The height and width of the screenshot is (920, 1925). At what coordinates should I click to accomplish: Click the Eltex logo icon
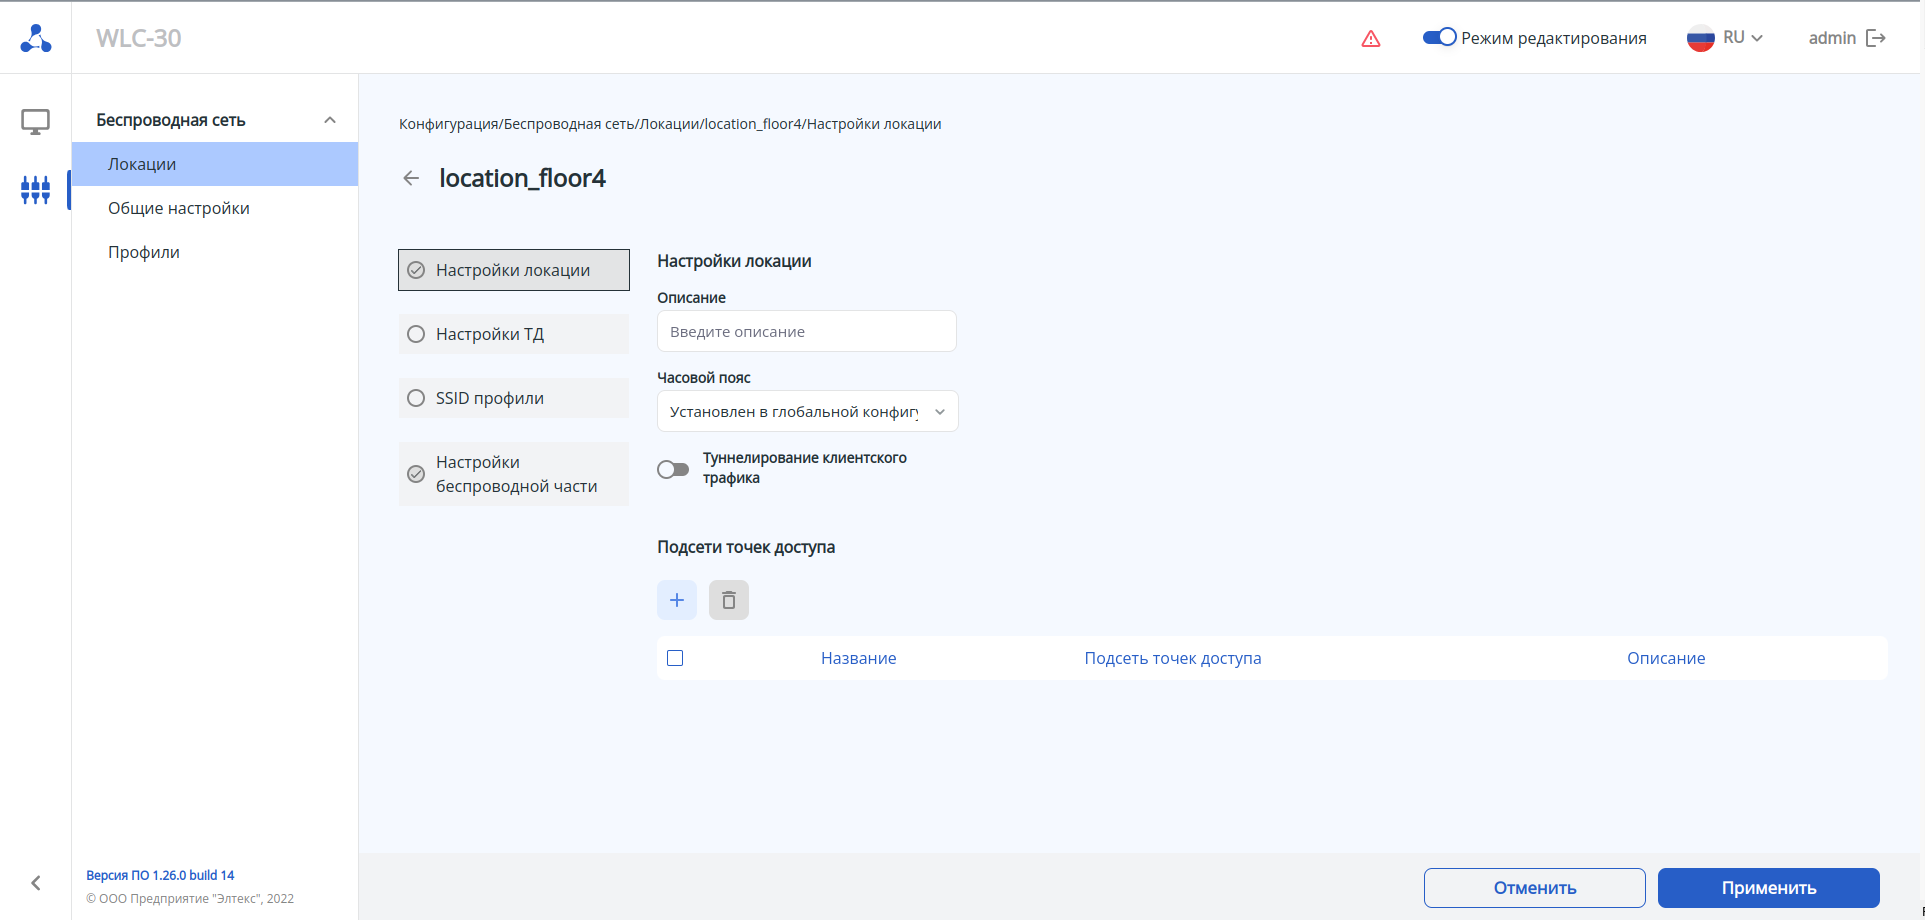(36, 38)
